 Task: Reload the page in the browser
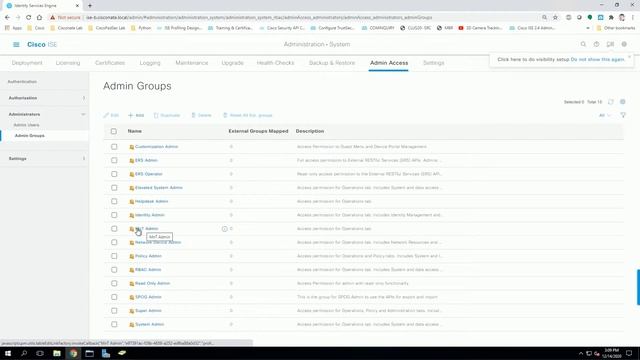pos(28,18)
